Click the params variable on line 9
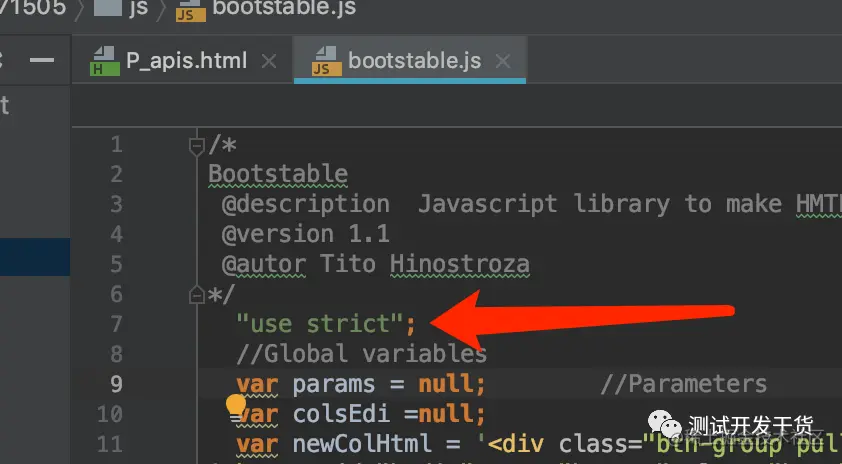The width and height of the screenshot is (842, 464). coord(333,384)
